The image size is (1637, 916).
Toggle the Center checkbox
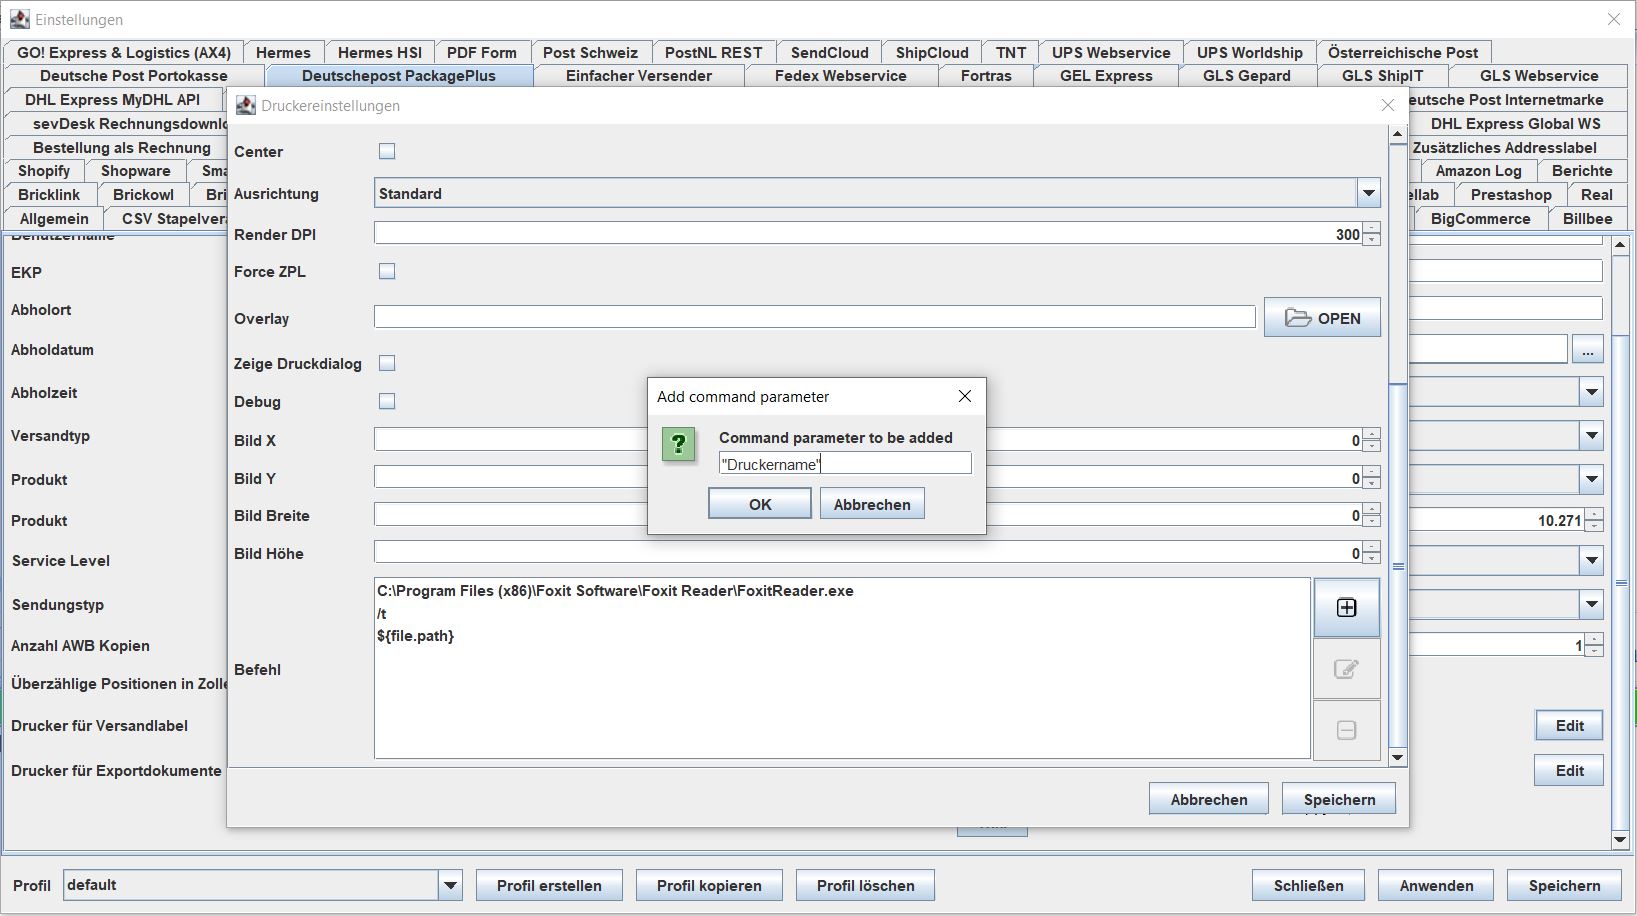point(387,151)
